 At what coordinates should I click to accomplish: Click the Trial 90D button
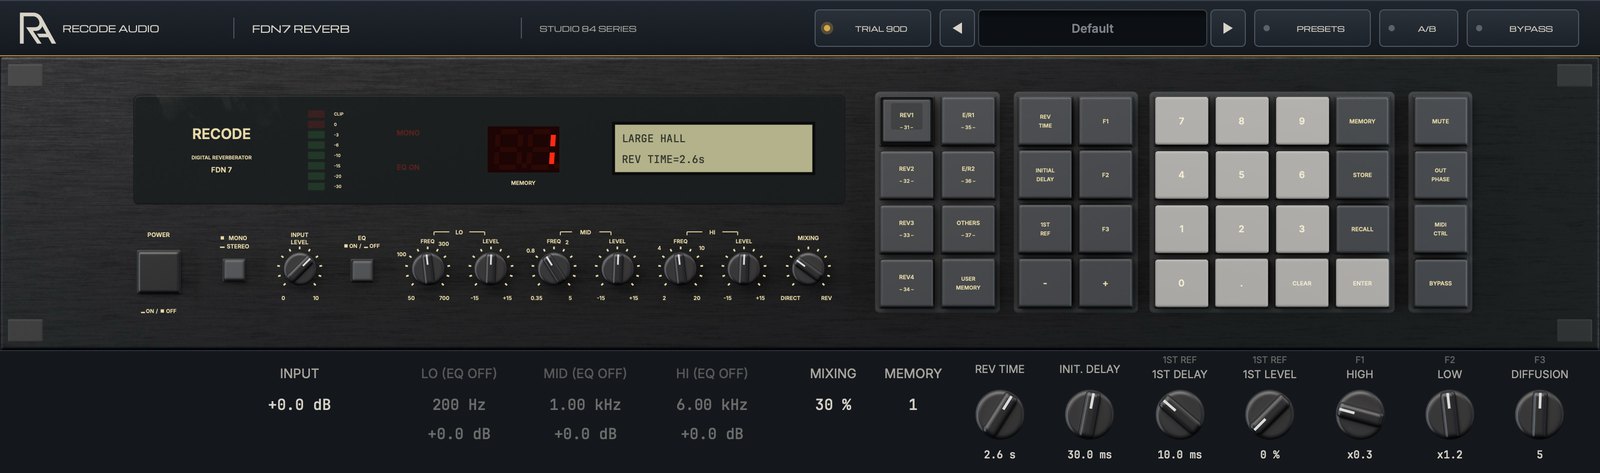(872, 28)
